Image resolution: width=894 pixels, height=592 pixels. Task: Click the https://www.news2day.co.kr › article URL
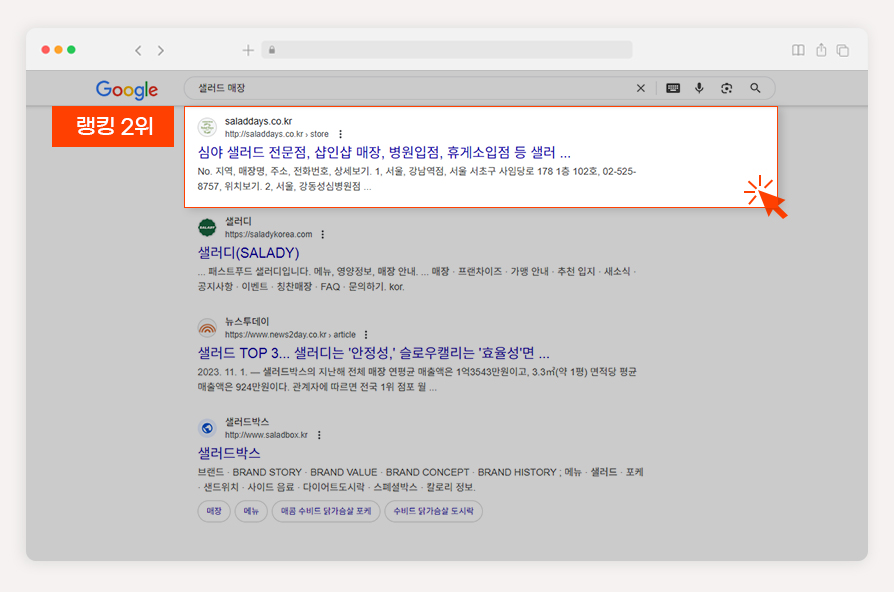point(290,335)
